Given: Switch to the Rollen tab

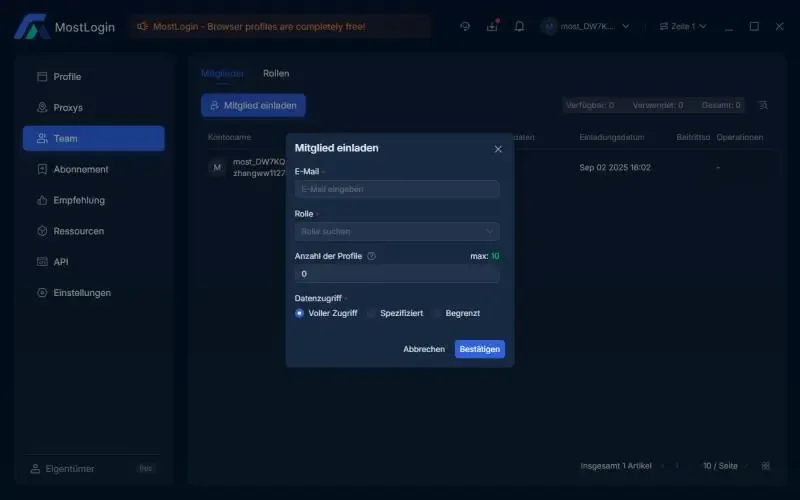Looking at the screenshot, I should click(276, 73).
